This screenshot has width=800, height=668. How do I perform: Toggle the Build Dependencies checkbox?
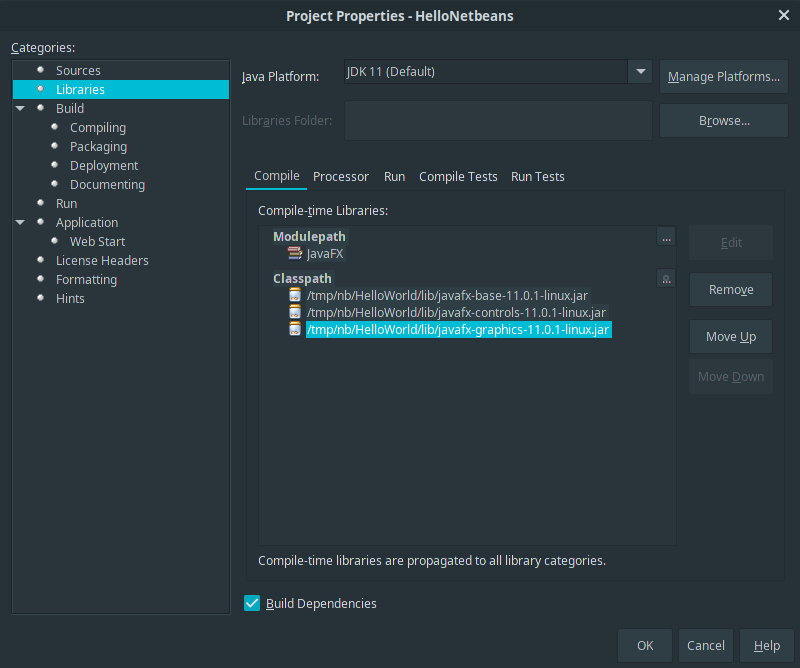pyautogui.click(x=252, y=603)
